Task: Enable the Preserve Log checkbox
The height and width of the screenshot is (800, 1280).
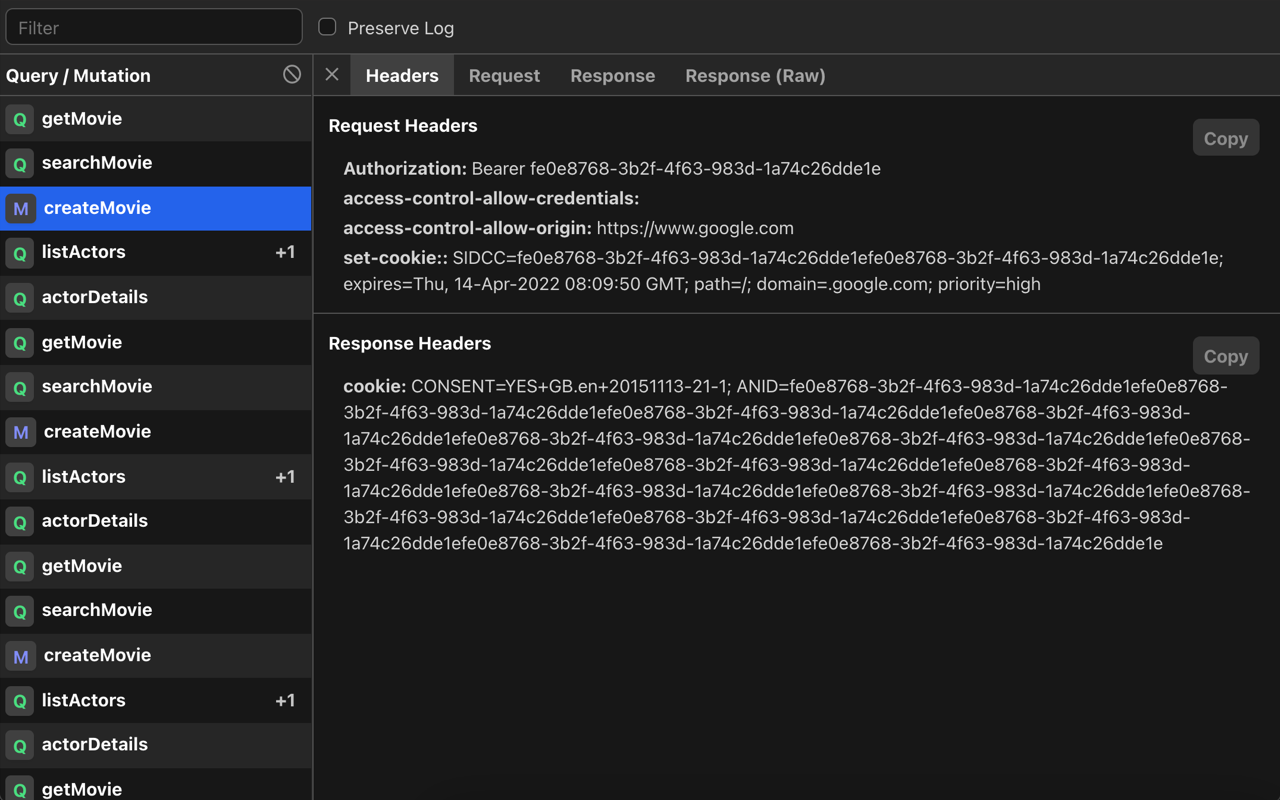Action: [325, 27]
